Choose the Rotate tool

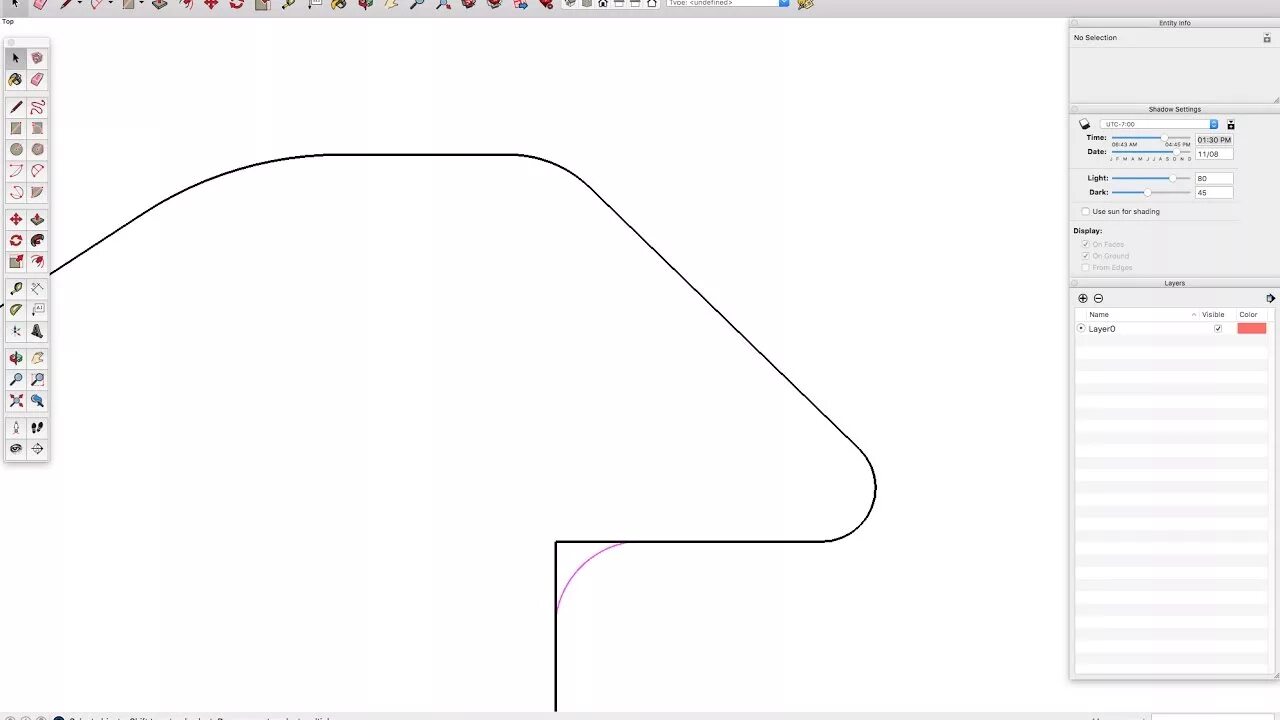coord(16,240)
